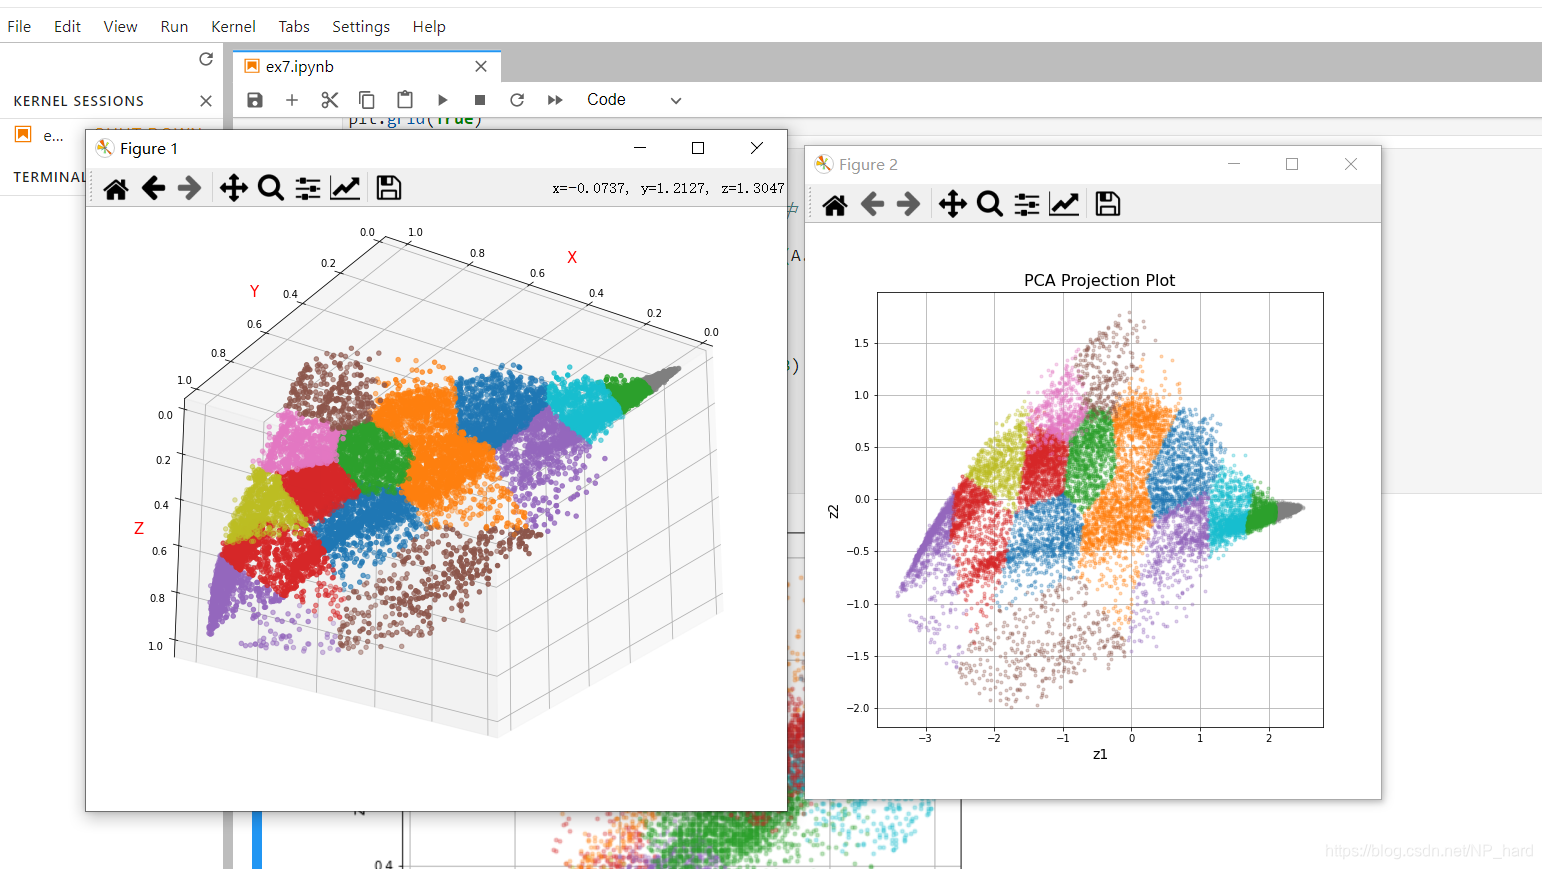This screenshot has width=1542, height=869.
Task: Activate Zoom to rectangle in Figure 1
Action: pos(271,188)
